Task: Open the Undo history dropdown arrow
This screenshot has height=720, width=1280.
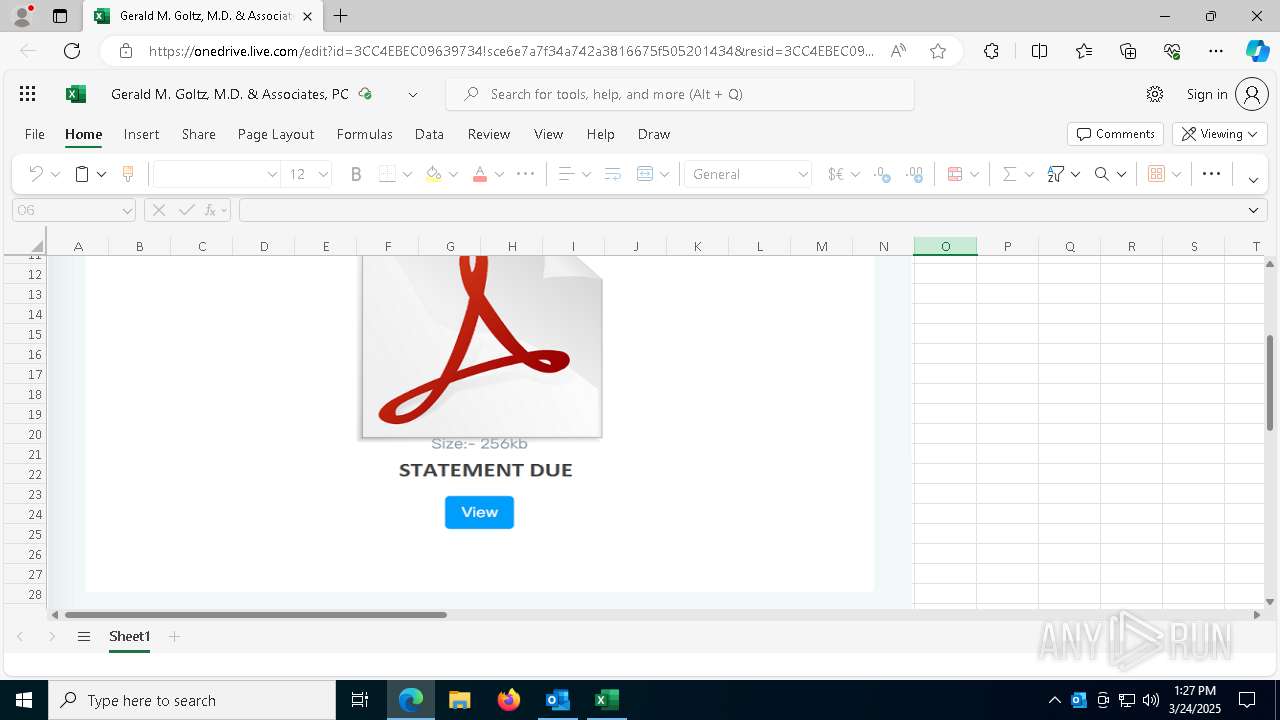Action: (x=55, y=174)
